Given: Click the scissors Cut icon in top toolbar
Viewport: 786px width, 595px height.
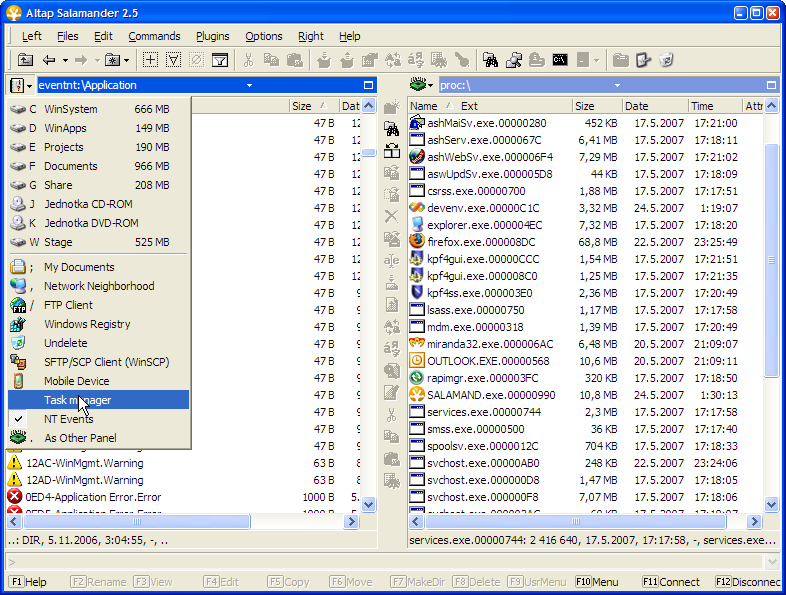Looking at the screenshot, I should (x=249, y=61).
